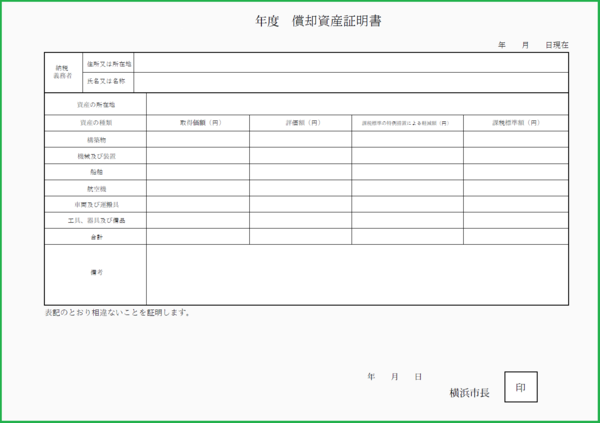Click the 氏名又は名称 label
The image size is (600, 423).
coord(106,81)
